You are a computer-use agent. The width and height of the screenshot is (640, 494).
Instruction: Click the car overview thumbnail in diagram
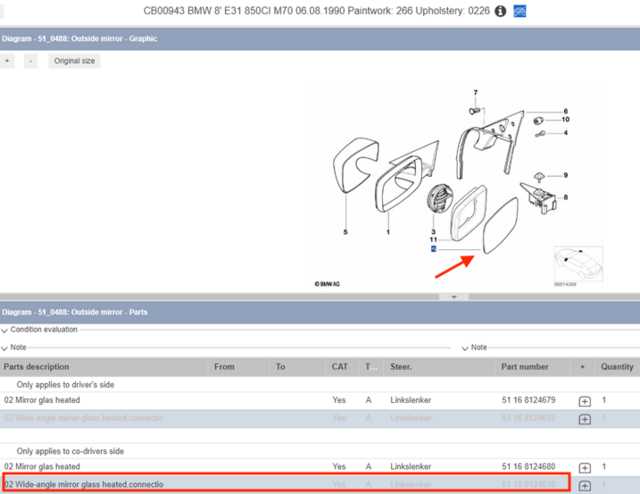coord(578,264)
